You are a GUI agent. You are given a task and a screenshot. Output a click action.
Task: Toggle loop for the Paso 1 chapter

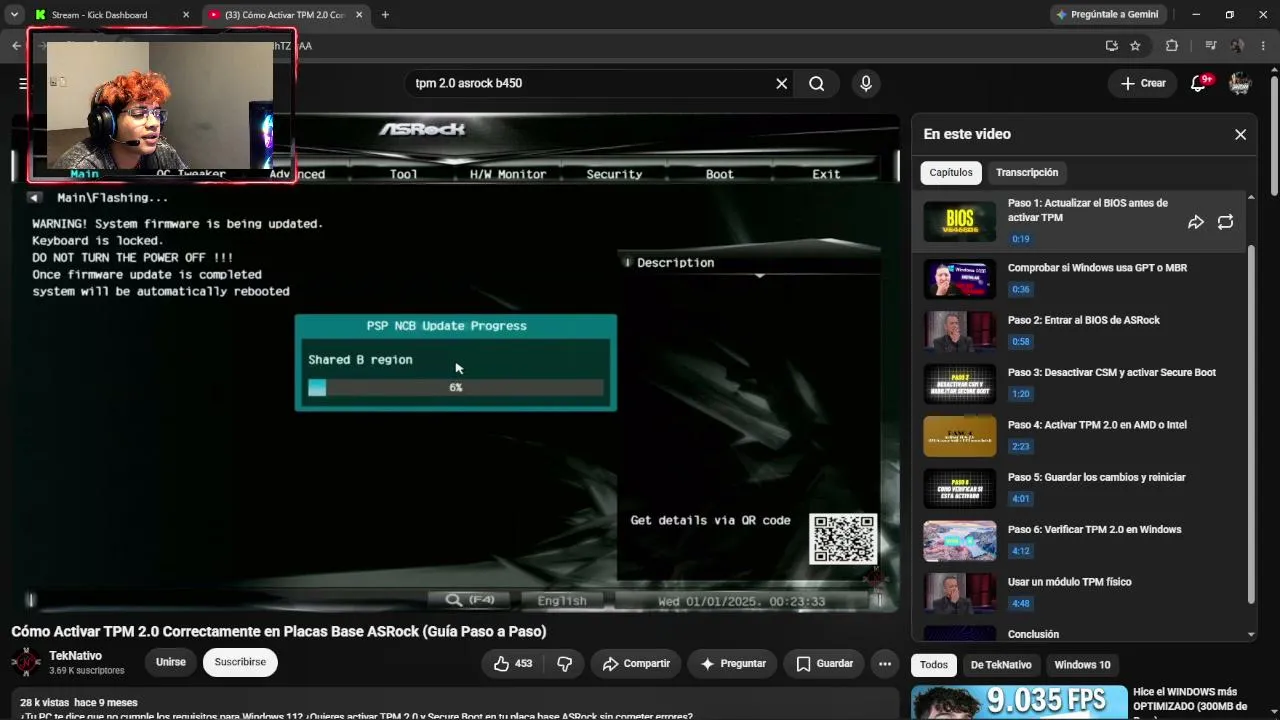pos(1225,222)
